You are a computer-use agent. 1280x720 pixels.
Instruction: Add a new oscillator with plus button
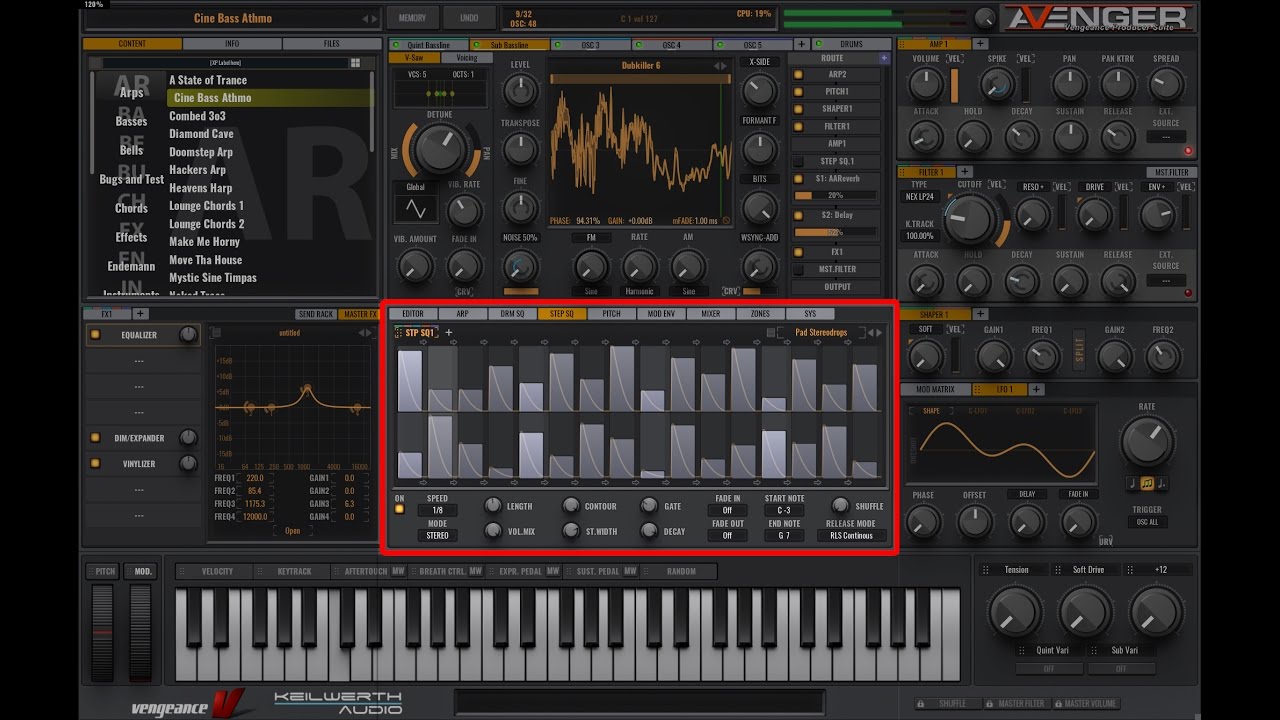point(801,45)
